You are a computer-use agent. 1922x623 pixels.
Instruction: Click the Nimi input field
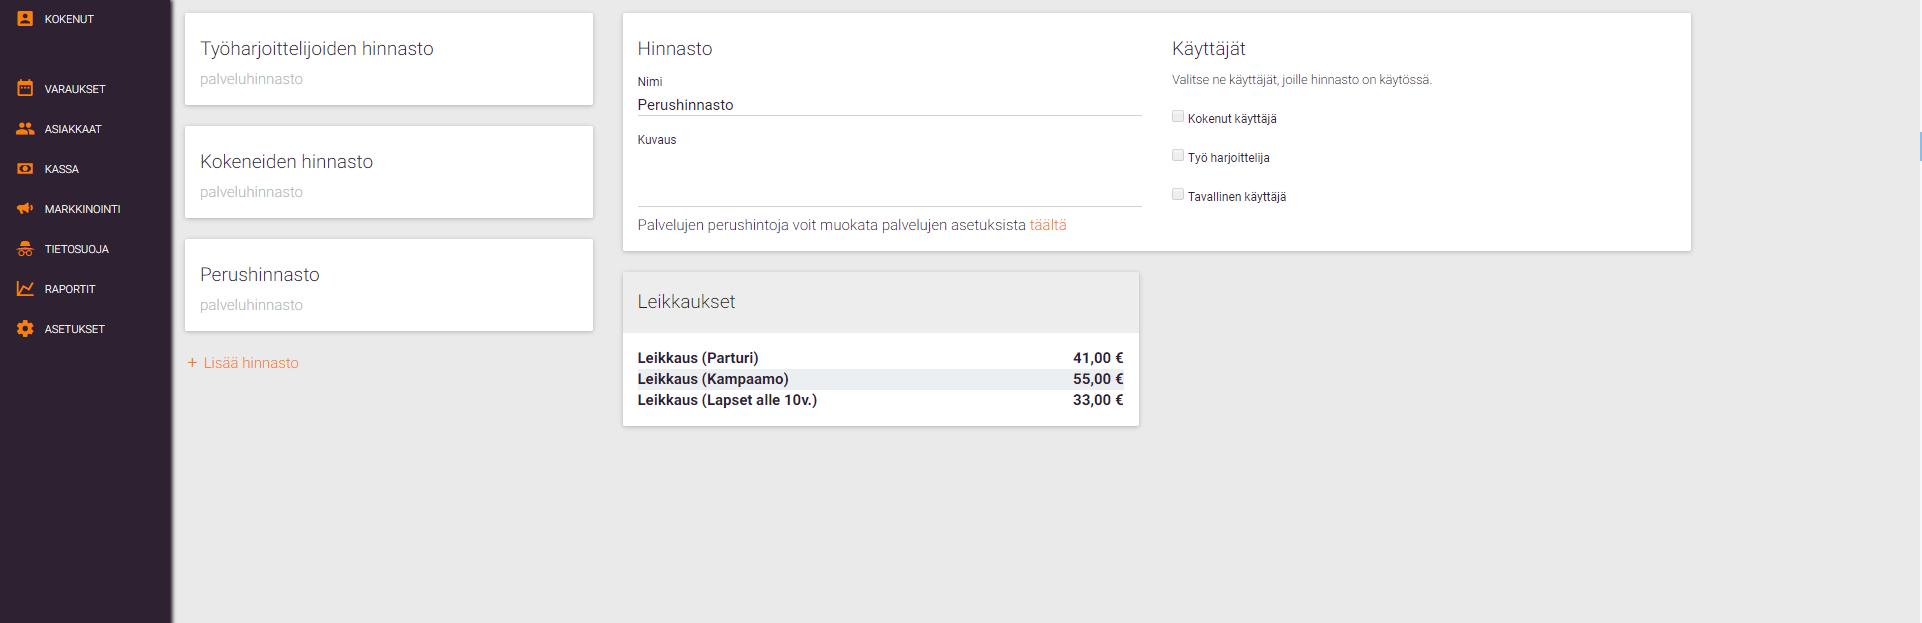click(888, 105)
